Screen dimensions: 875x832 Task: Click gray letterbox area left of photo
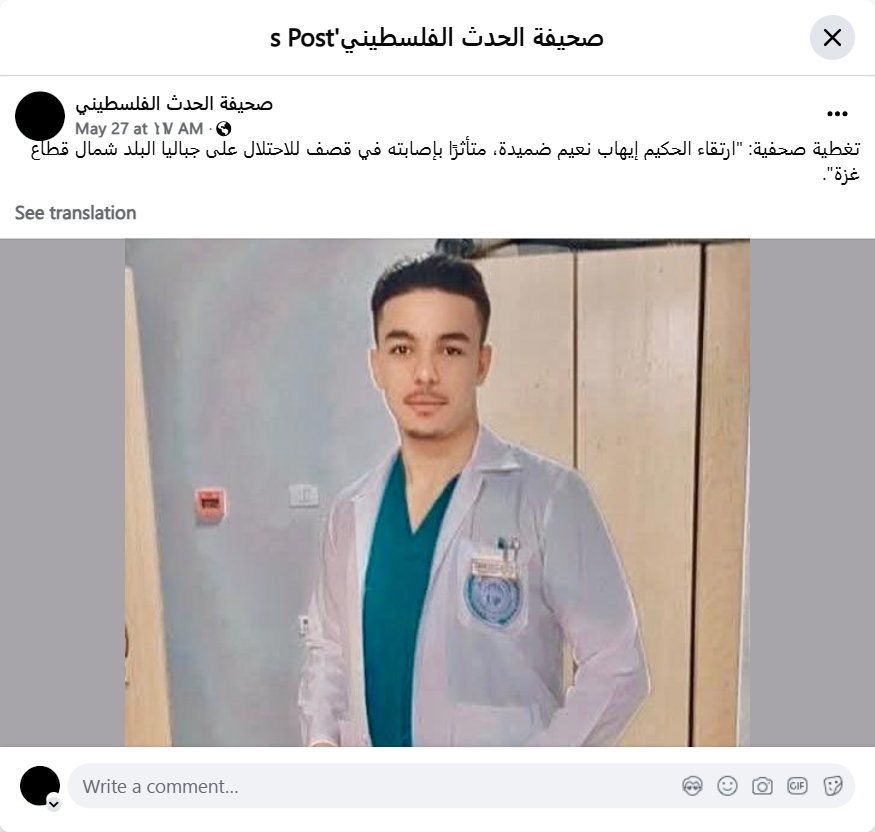click(x=62, y=493)
